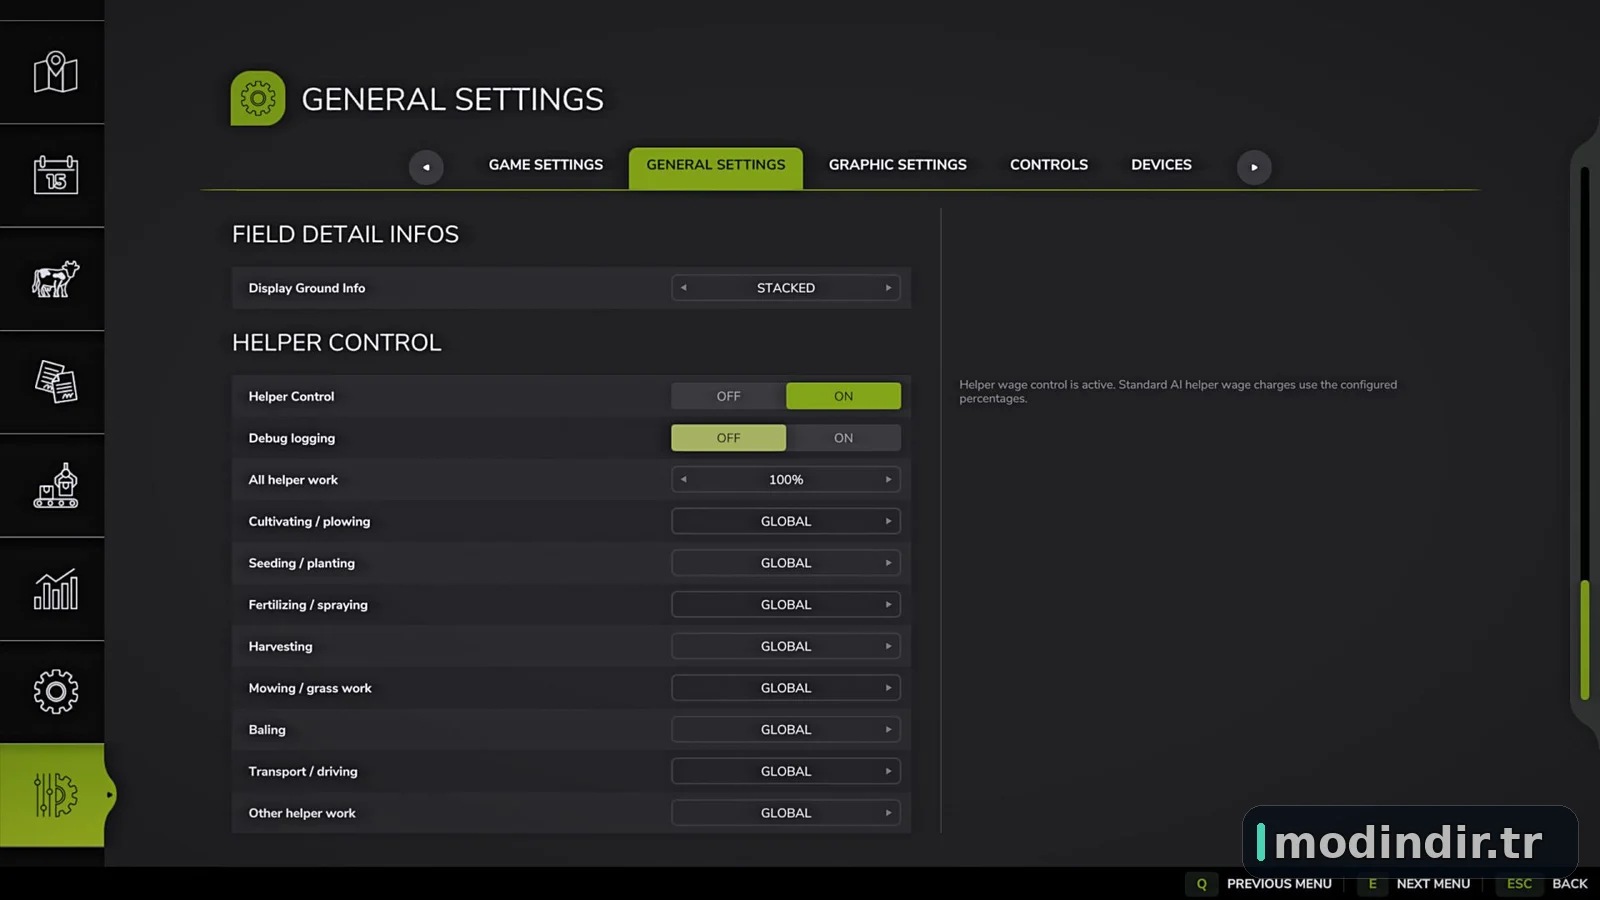Switch to the Controls tab
The height and width of the screenshot is (900, 1600).
1049,165
